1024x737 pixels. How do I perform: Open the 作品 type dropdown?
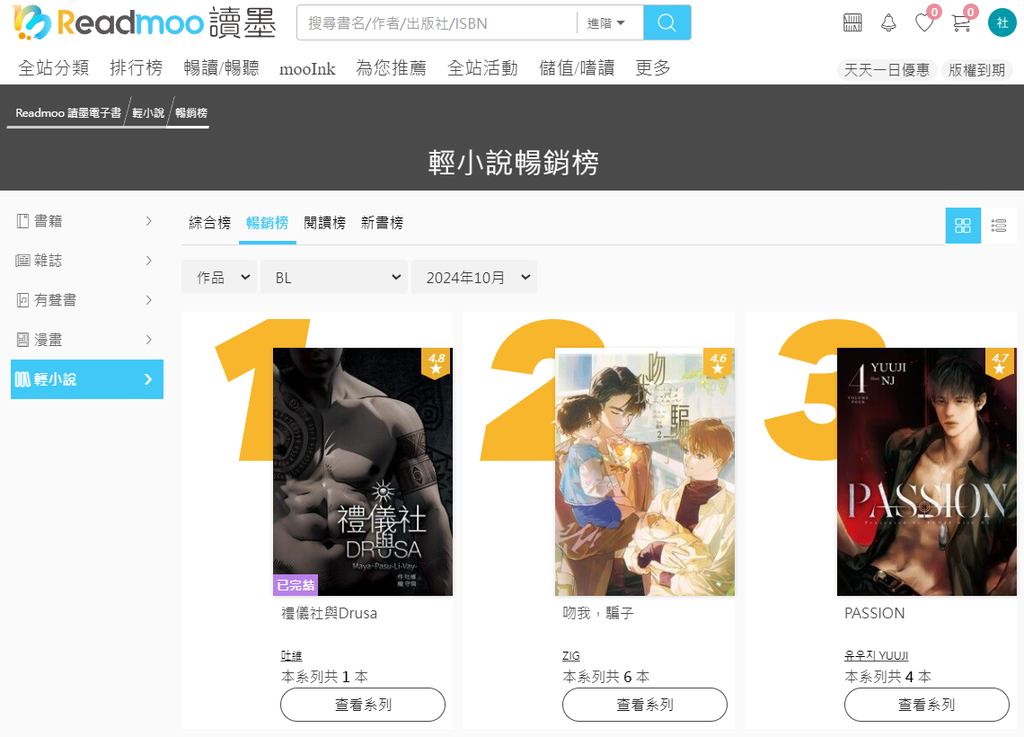pyautogui.click(x=219, y=277)
